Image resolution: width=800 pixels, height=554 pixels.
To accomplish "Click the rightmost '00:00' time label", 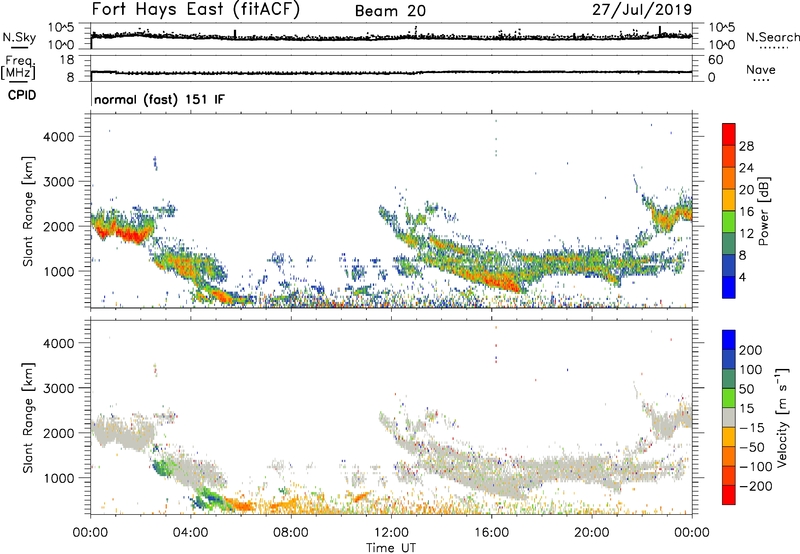I will pyautogui.click(x=692, y=533).
